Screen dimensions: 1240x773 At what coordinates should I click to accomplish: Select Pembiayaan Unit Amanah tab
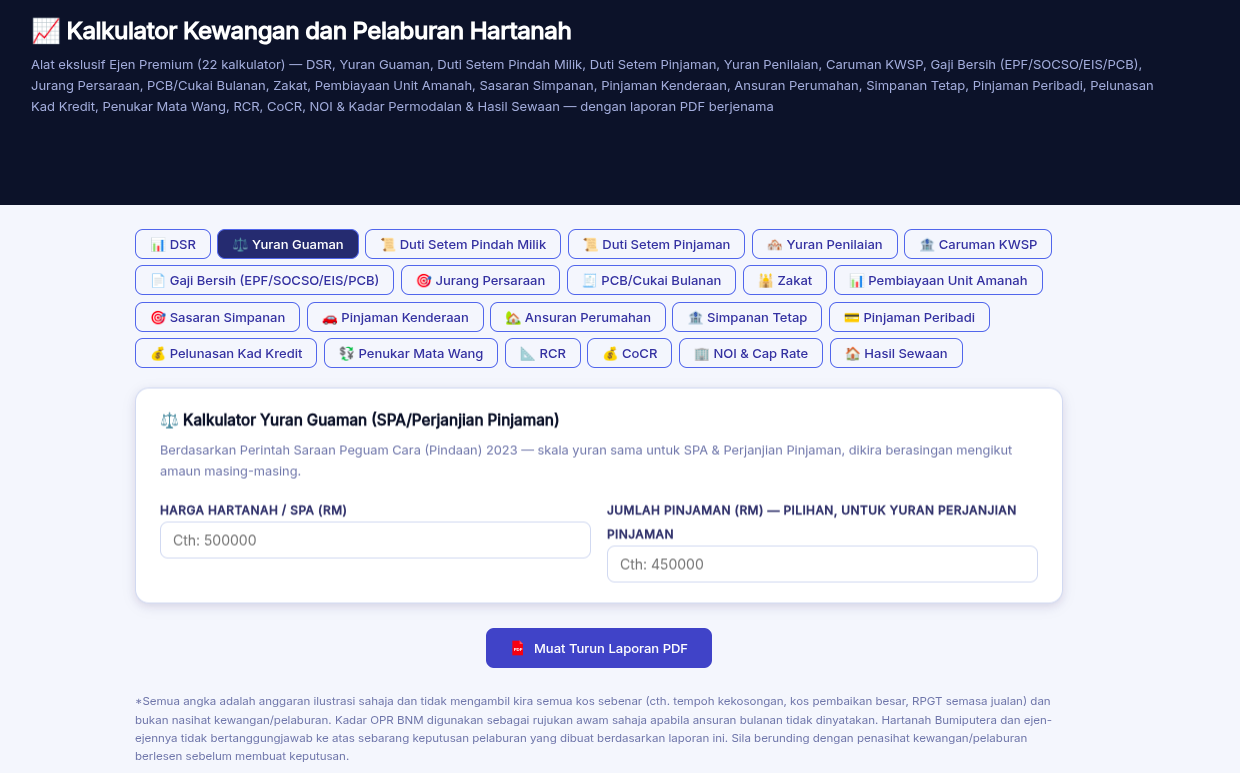(x=938, y=280)
